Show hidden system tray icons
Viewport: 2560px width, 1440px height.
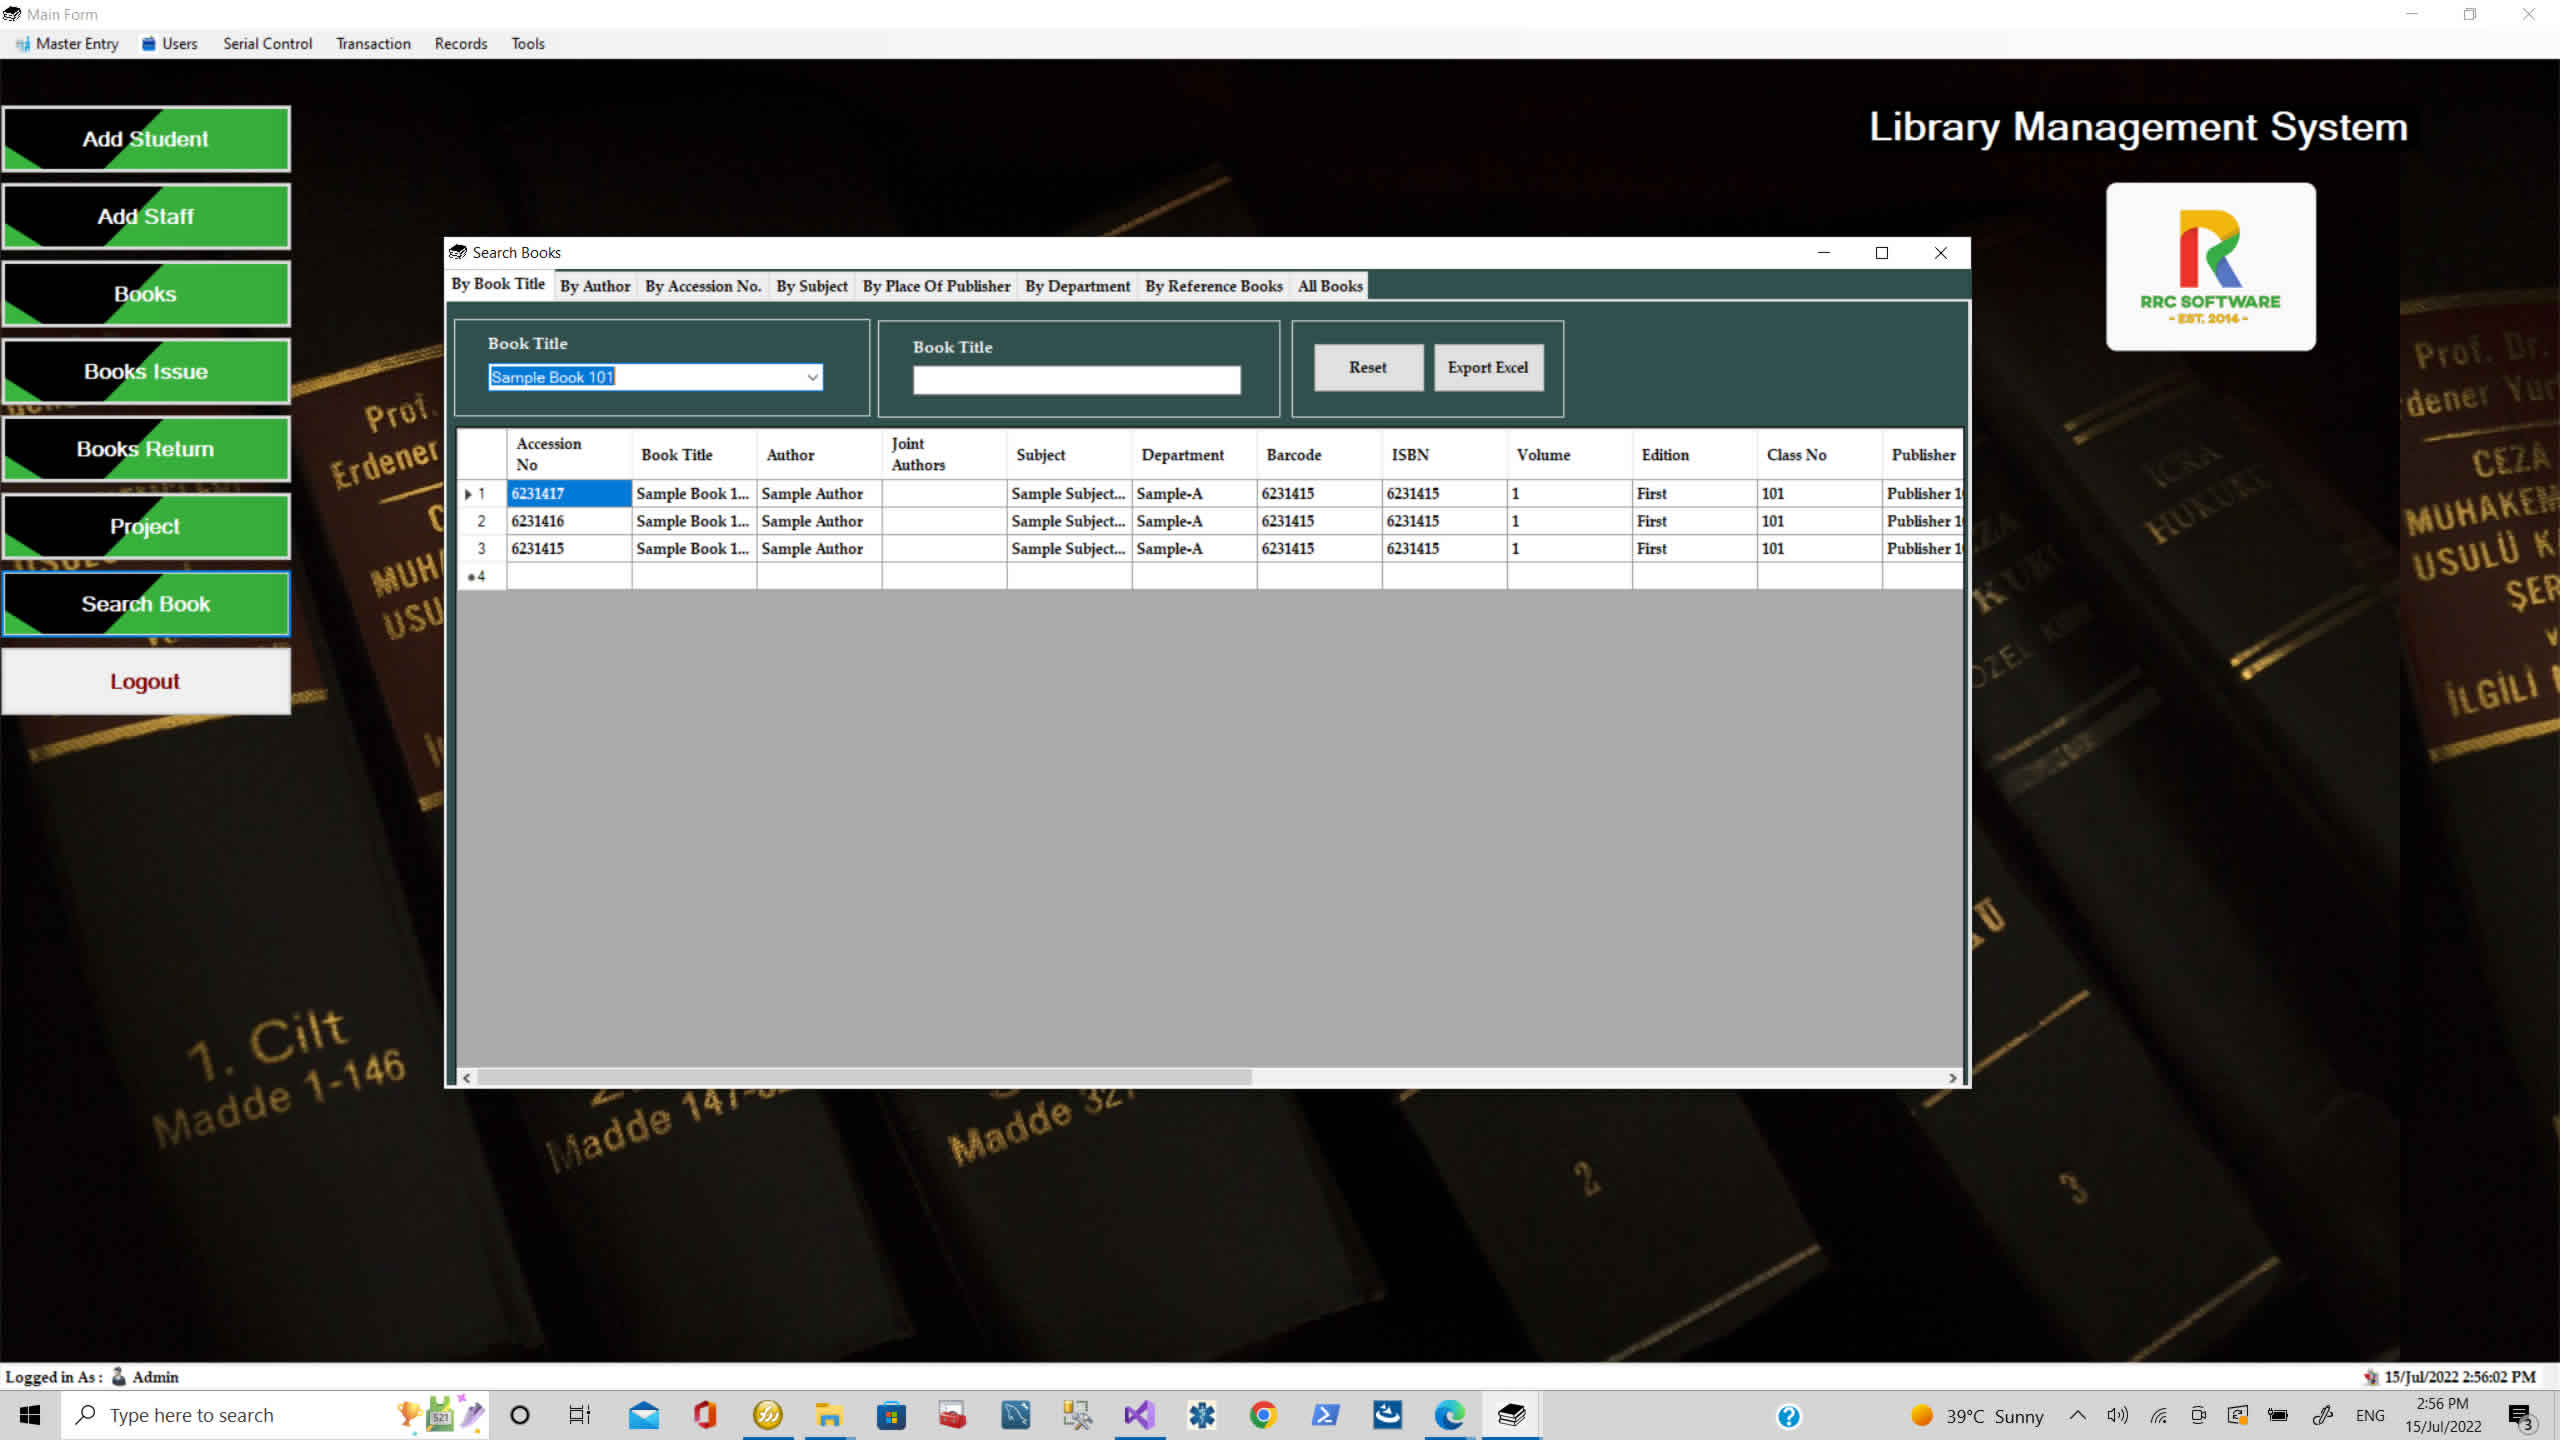[2078, 1415]
